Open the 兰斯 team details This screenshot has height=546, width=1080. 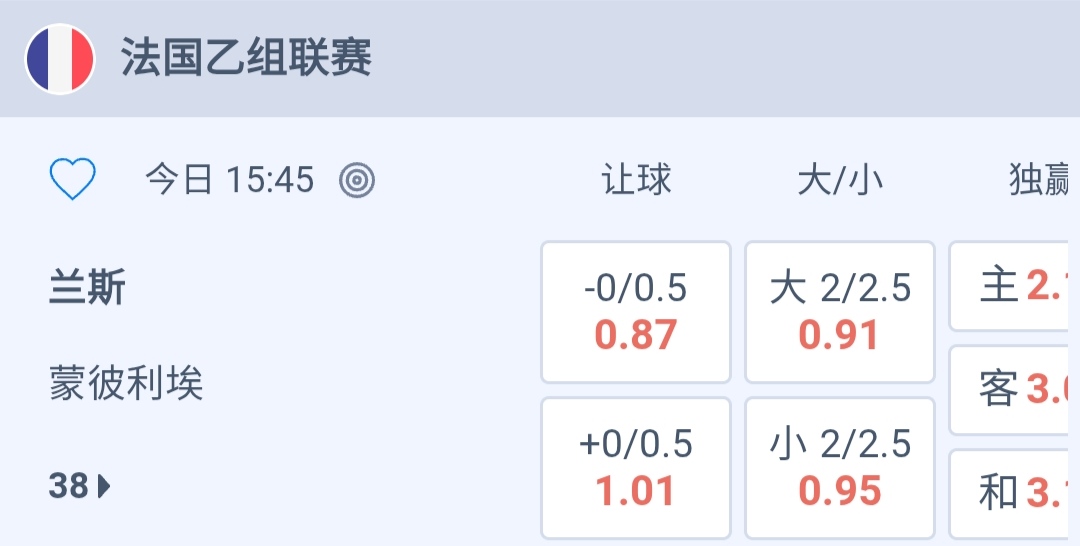(x=88, y=289)
